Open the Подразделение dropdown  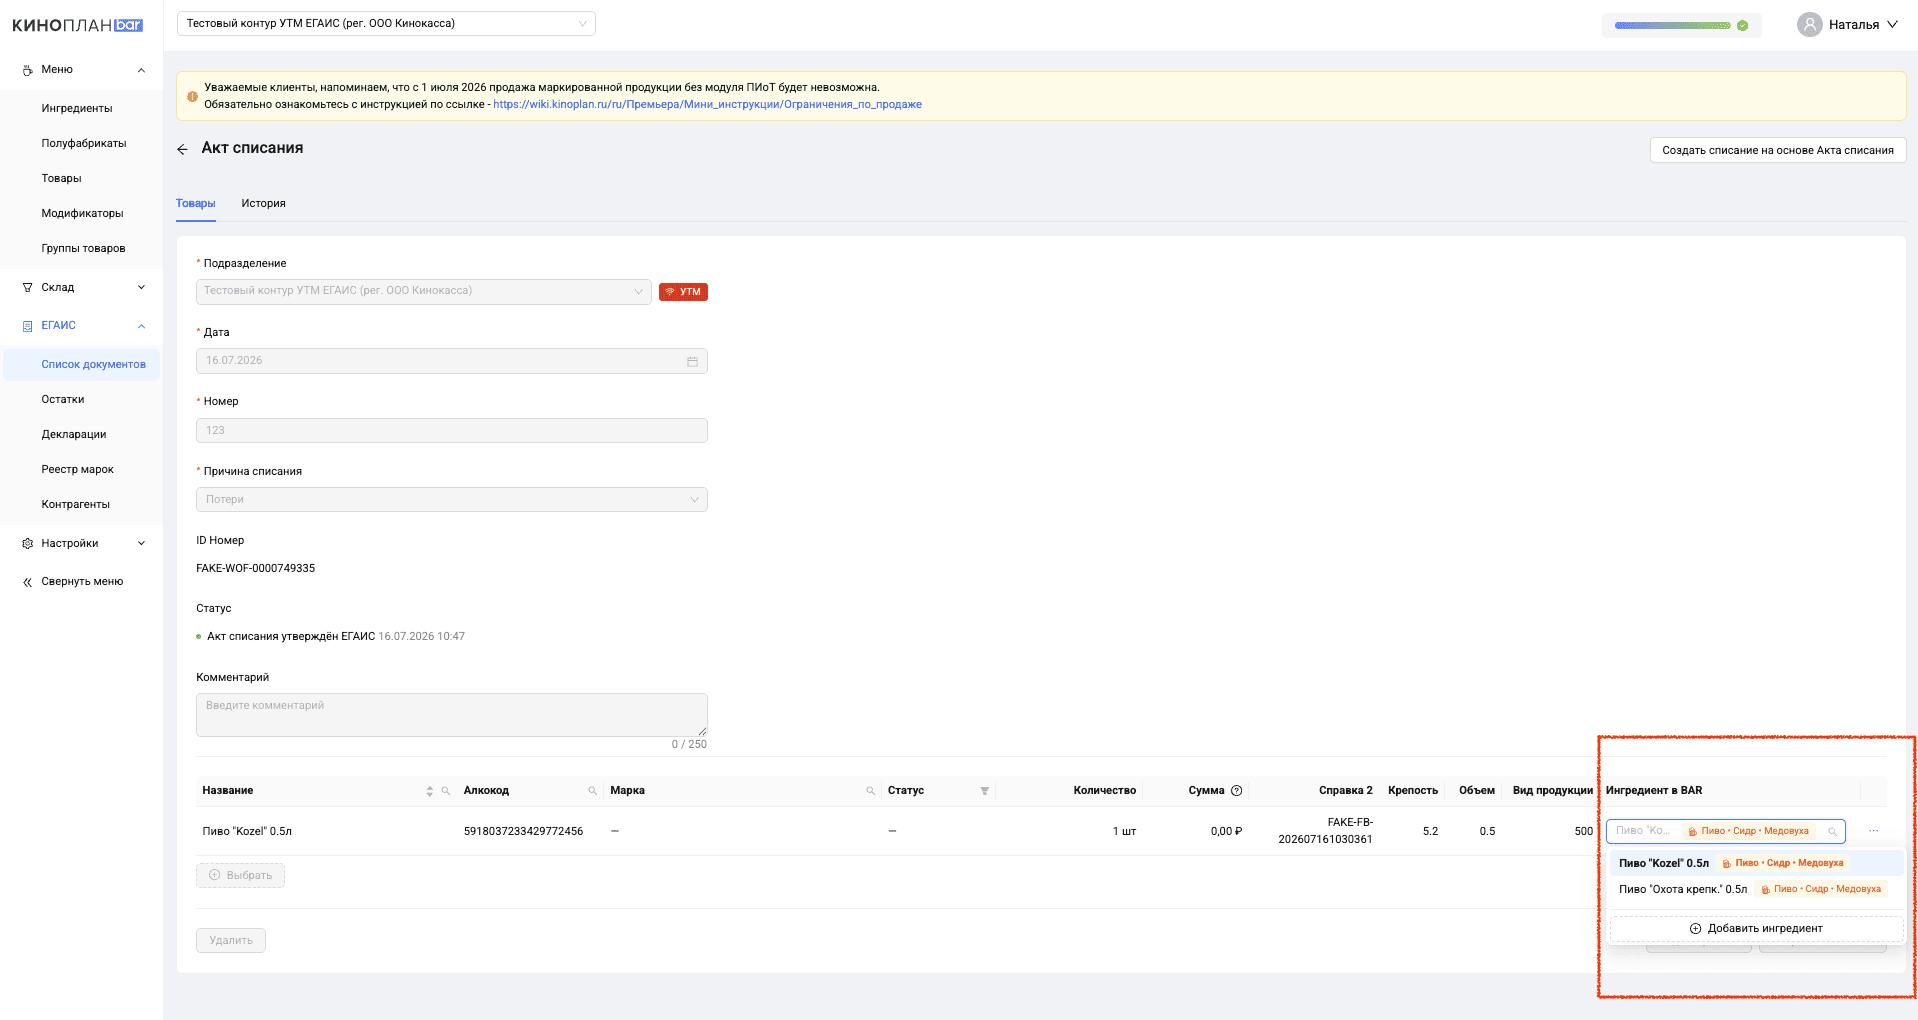tap(424, 291)
